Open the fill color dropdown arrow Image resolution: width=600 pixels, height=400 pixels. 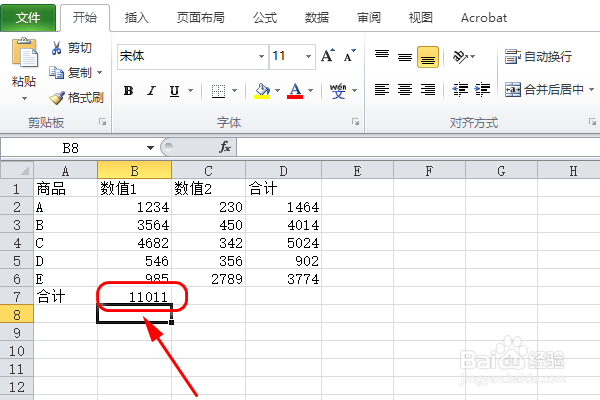tap(277, 91)
